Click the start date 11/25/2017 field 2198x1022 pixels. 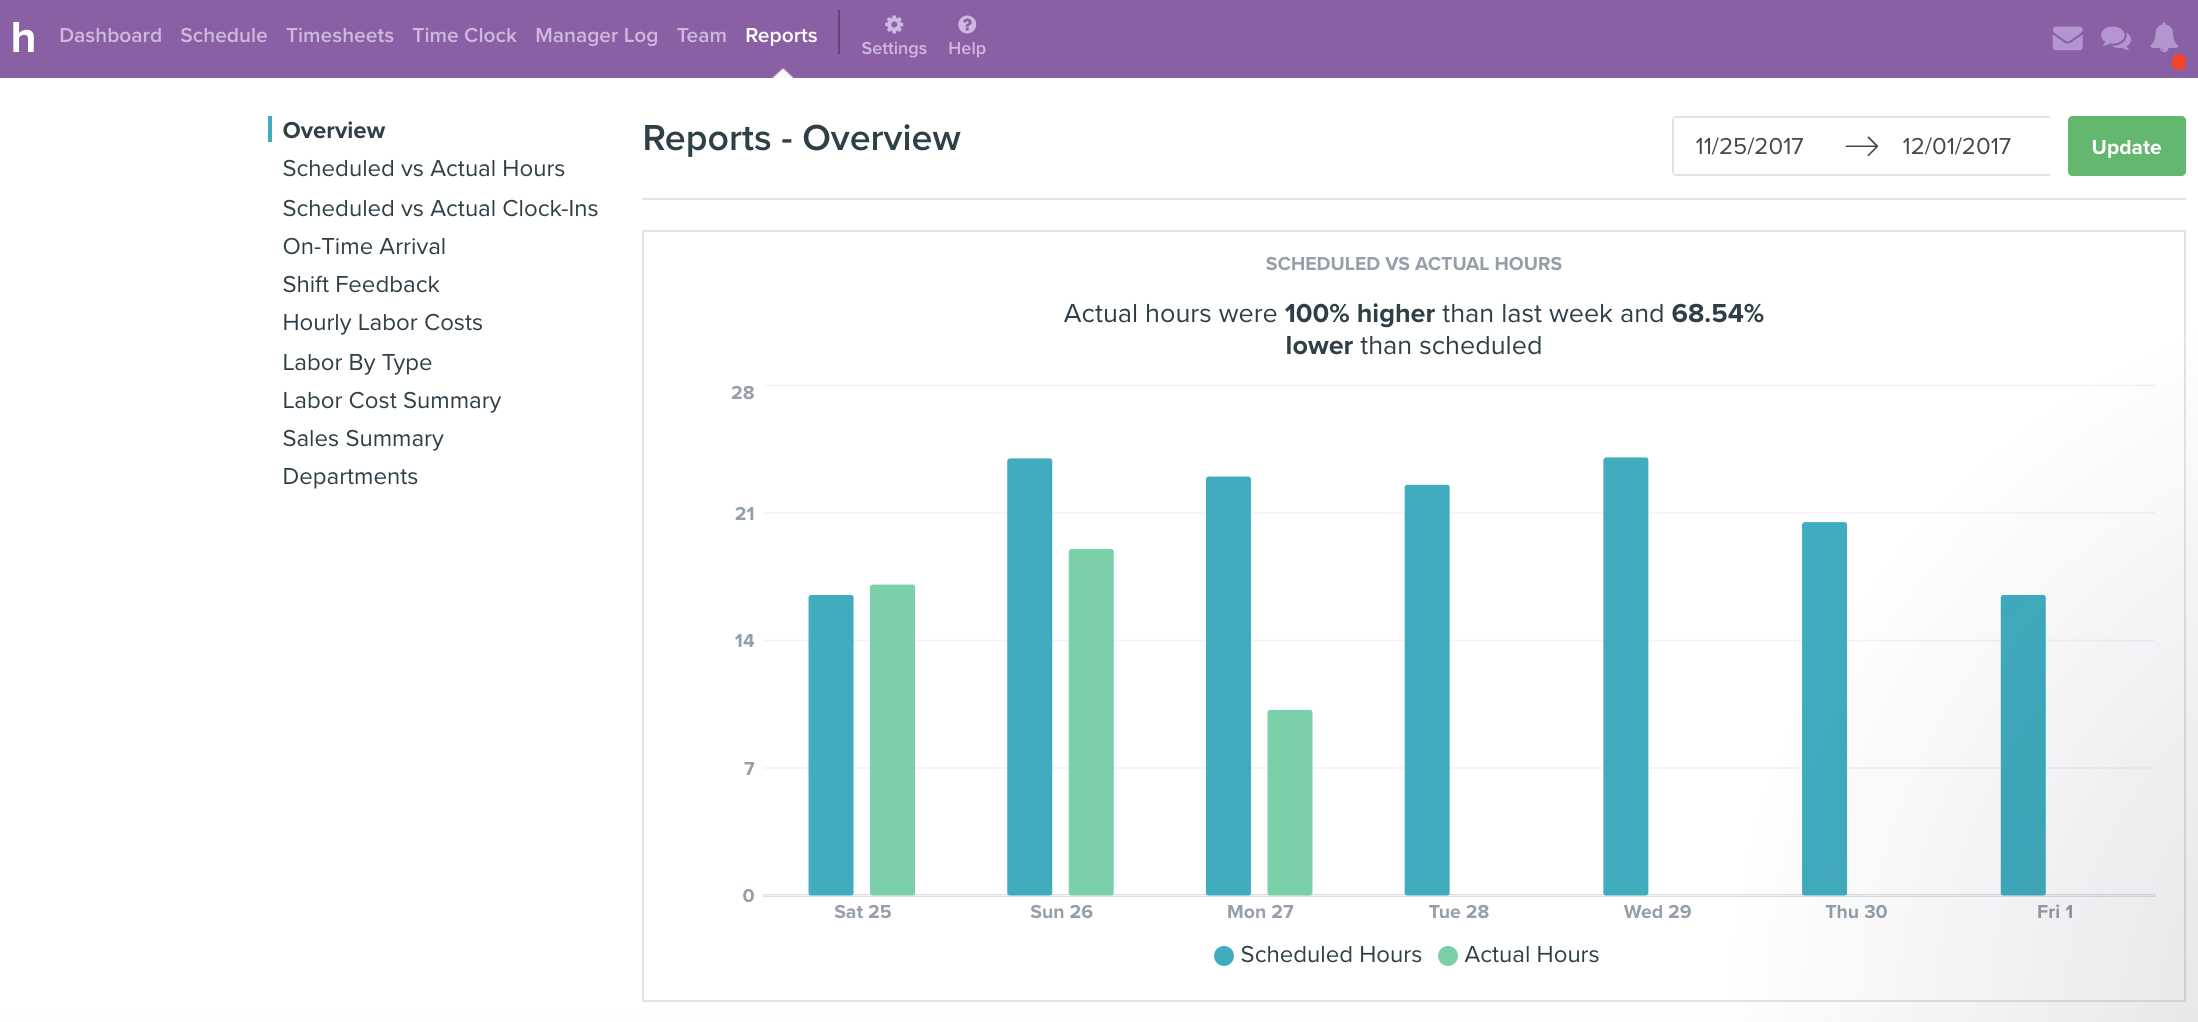click(1749, 147)
